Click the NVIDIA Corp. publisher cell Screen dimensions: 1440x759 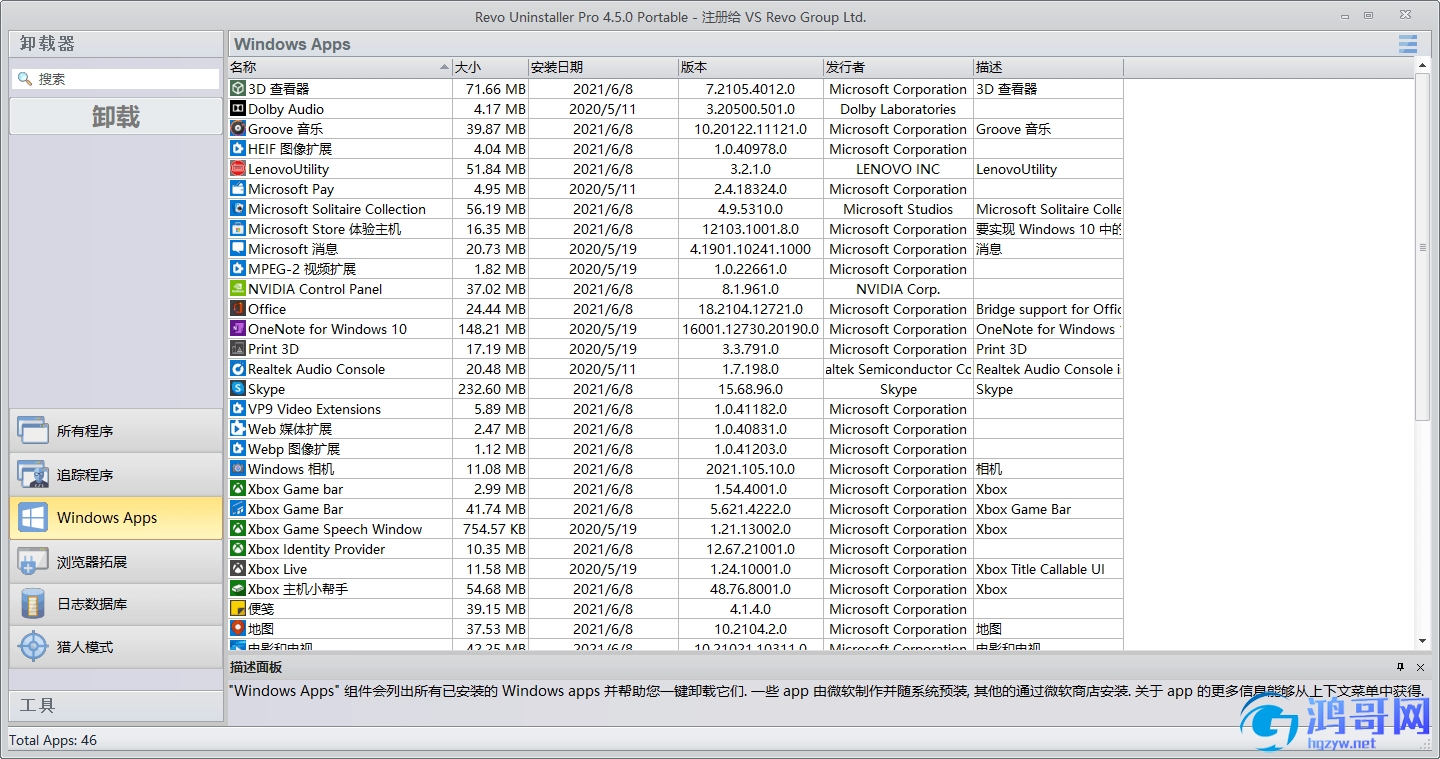[x=898, y=289]
